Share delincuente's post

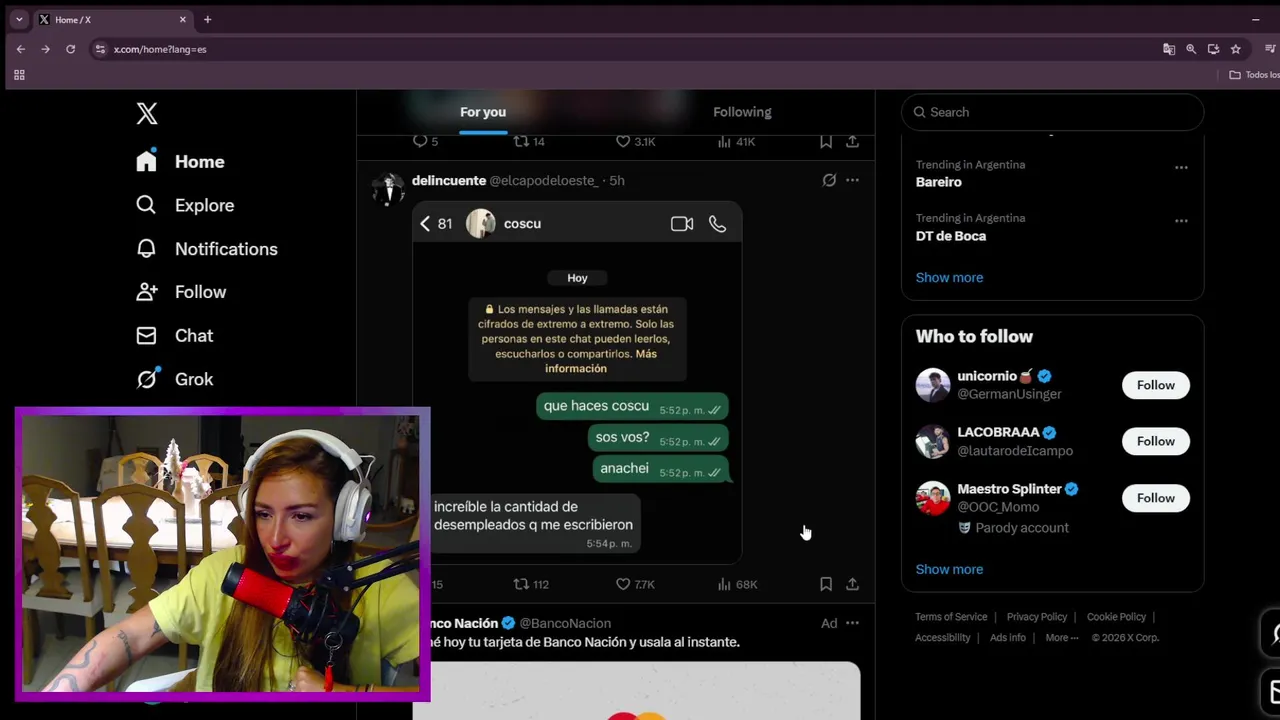852,584
